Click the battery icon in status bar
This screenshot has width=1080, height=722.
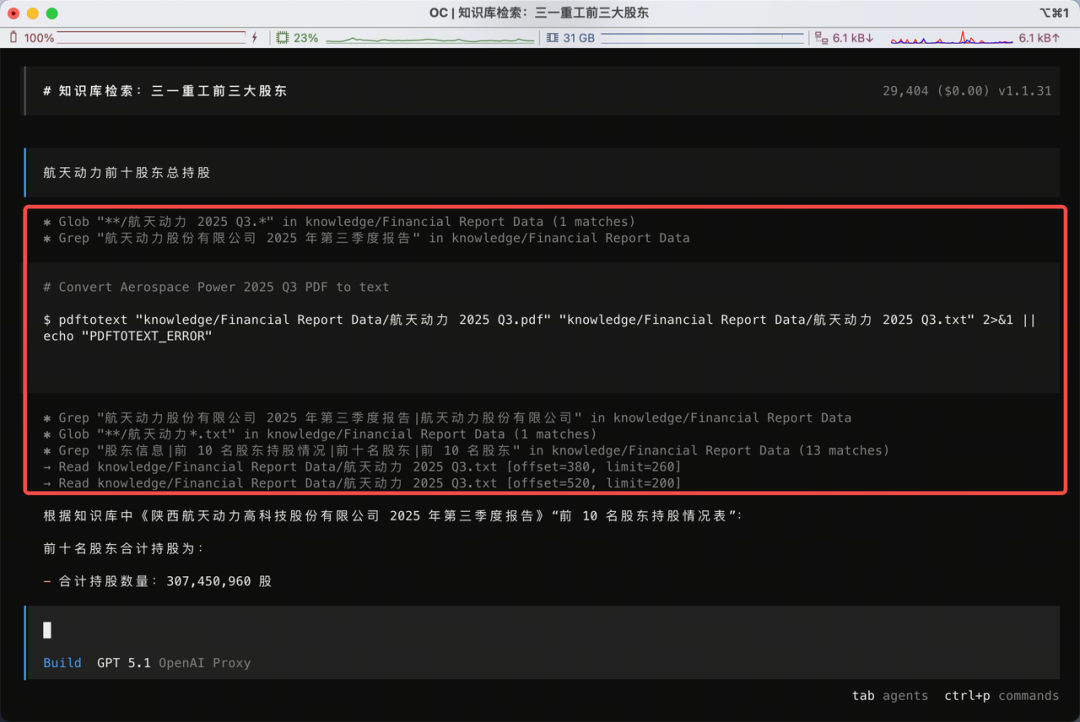pos(13,38)
